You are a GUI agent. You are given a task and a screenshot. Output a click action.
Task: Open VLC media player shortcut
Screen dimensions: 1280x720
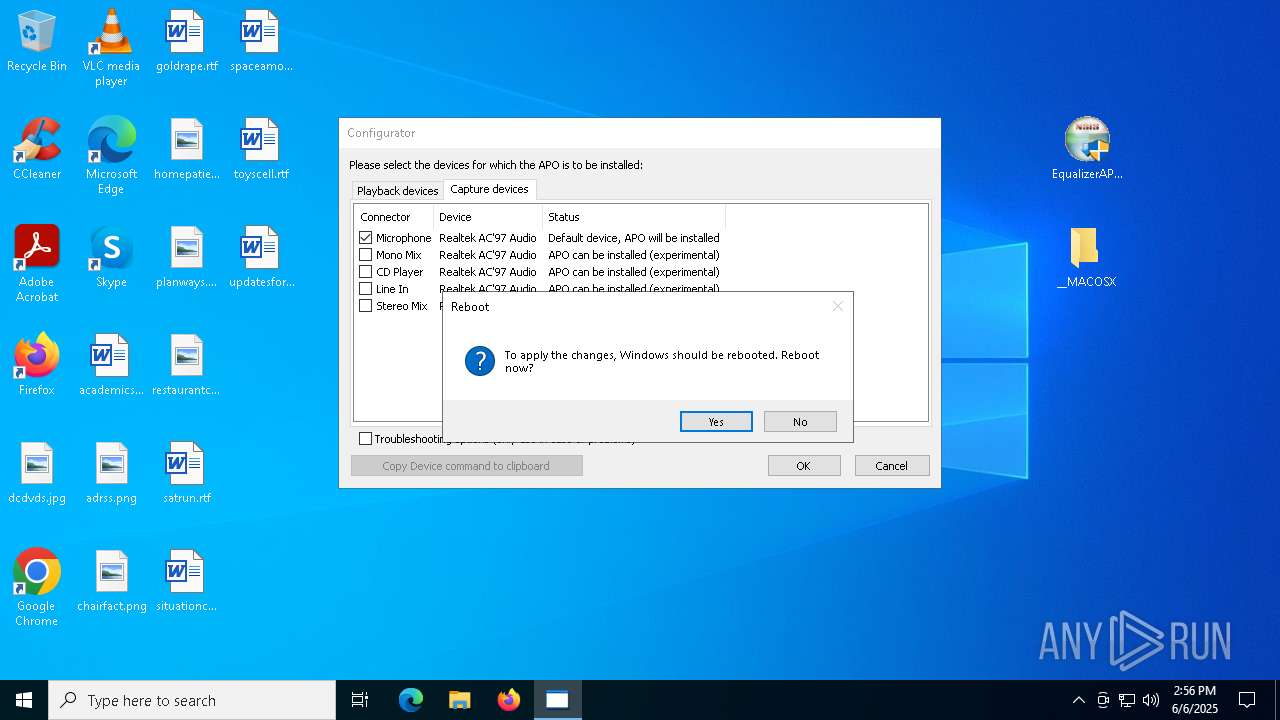pos(111,48)
